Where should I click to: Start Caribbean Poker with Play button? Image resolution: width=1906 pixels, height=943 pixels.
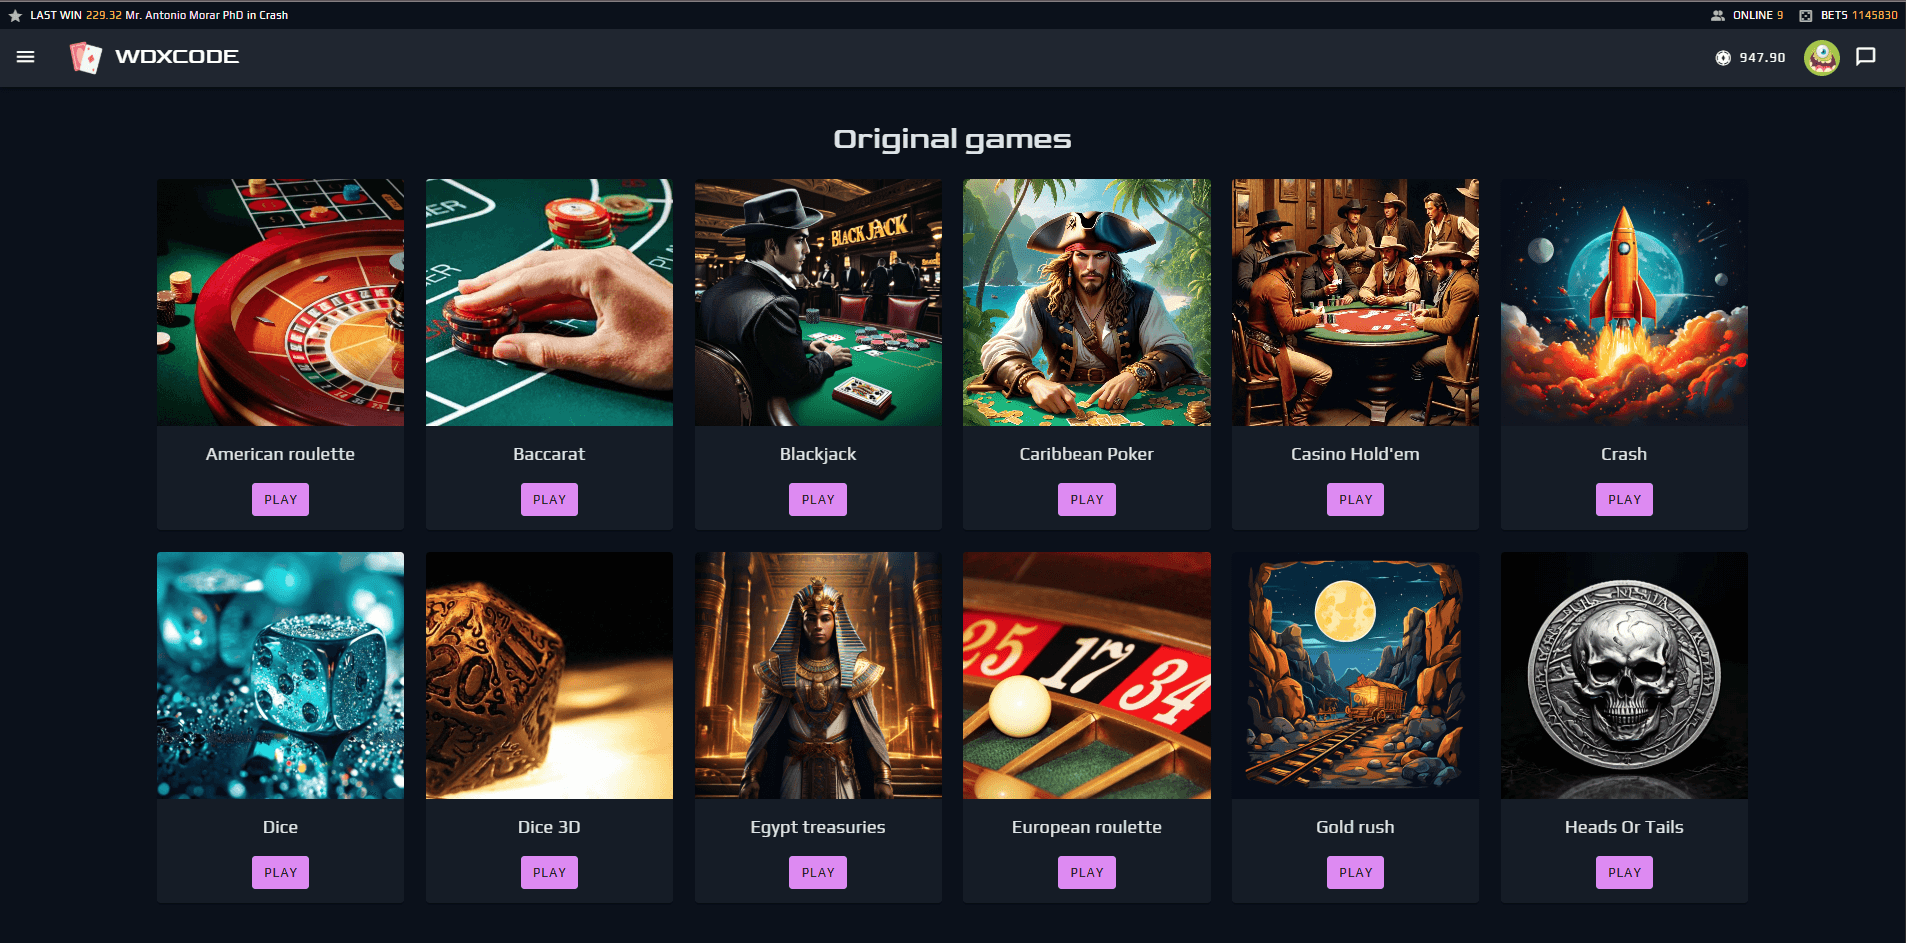(1087, 499)
